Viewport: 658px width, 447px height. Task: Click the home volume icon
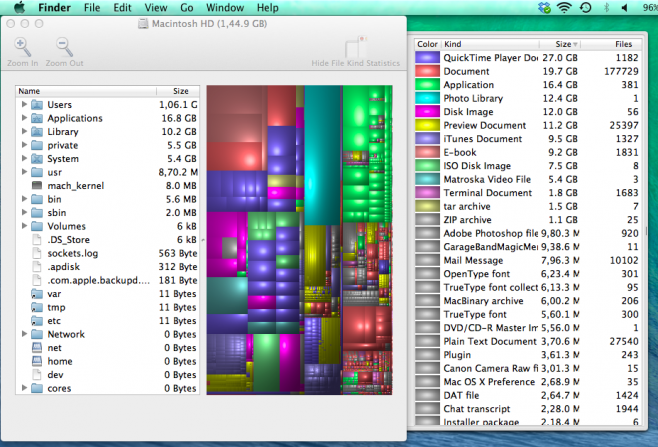[37, 361]
